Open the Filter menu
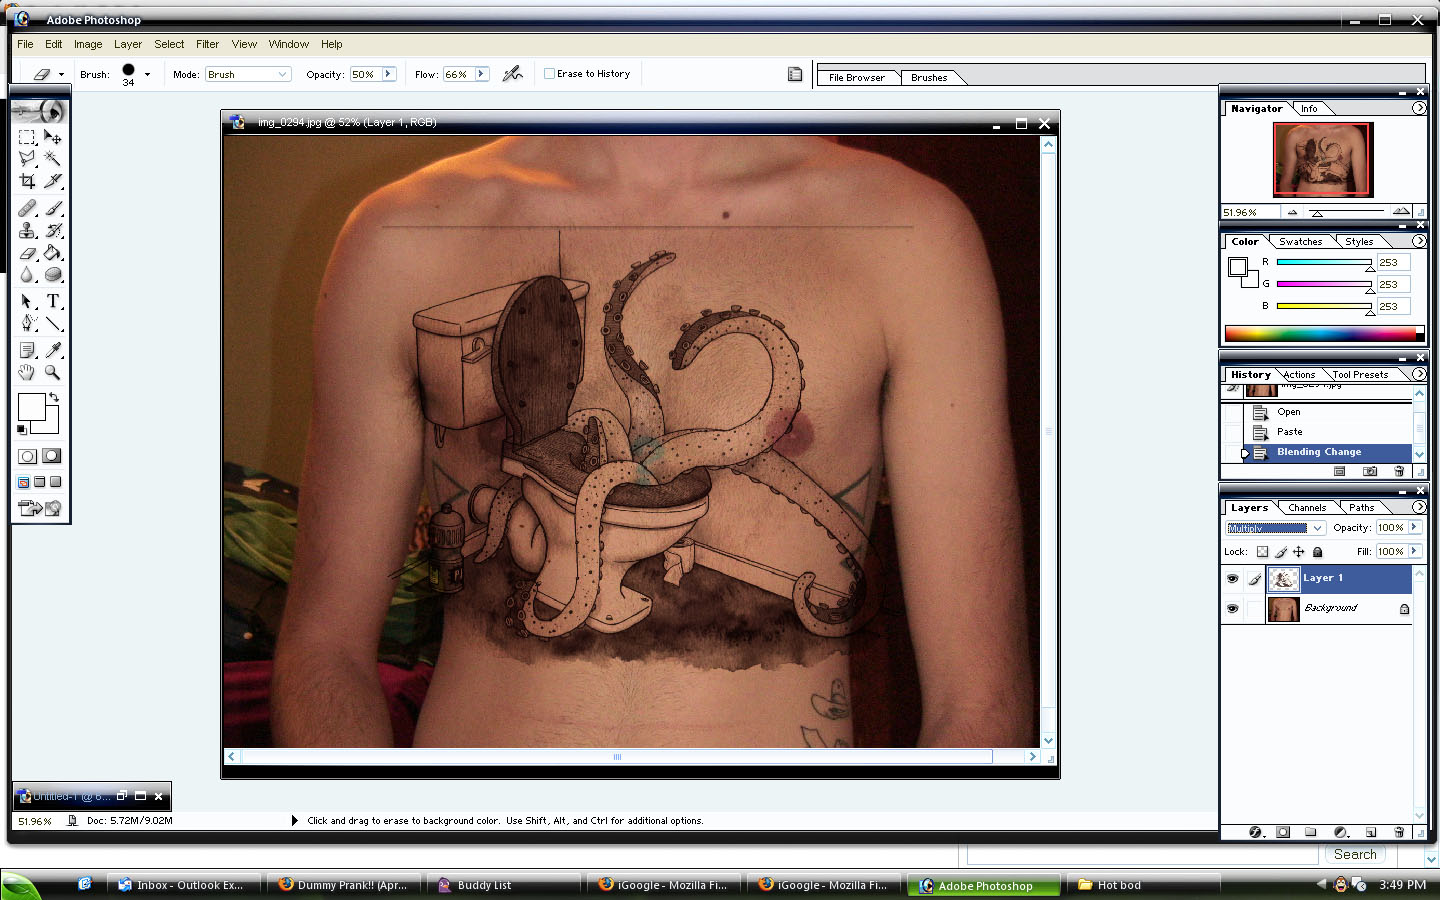 point(207,44)
